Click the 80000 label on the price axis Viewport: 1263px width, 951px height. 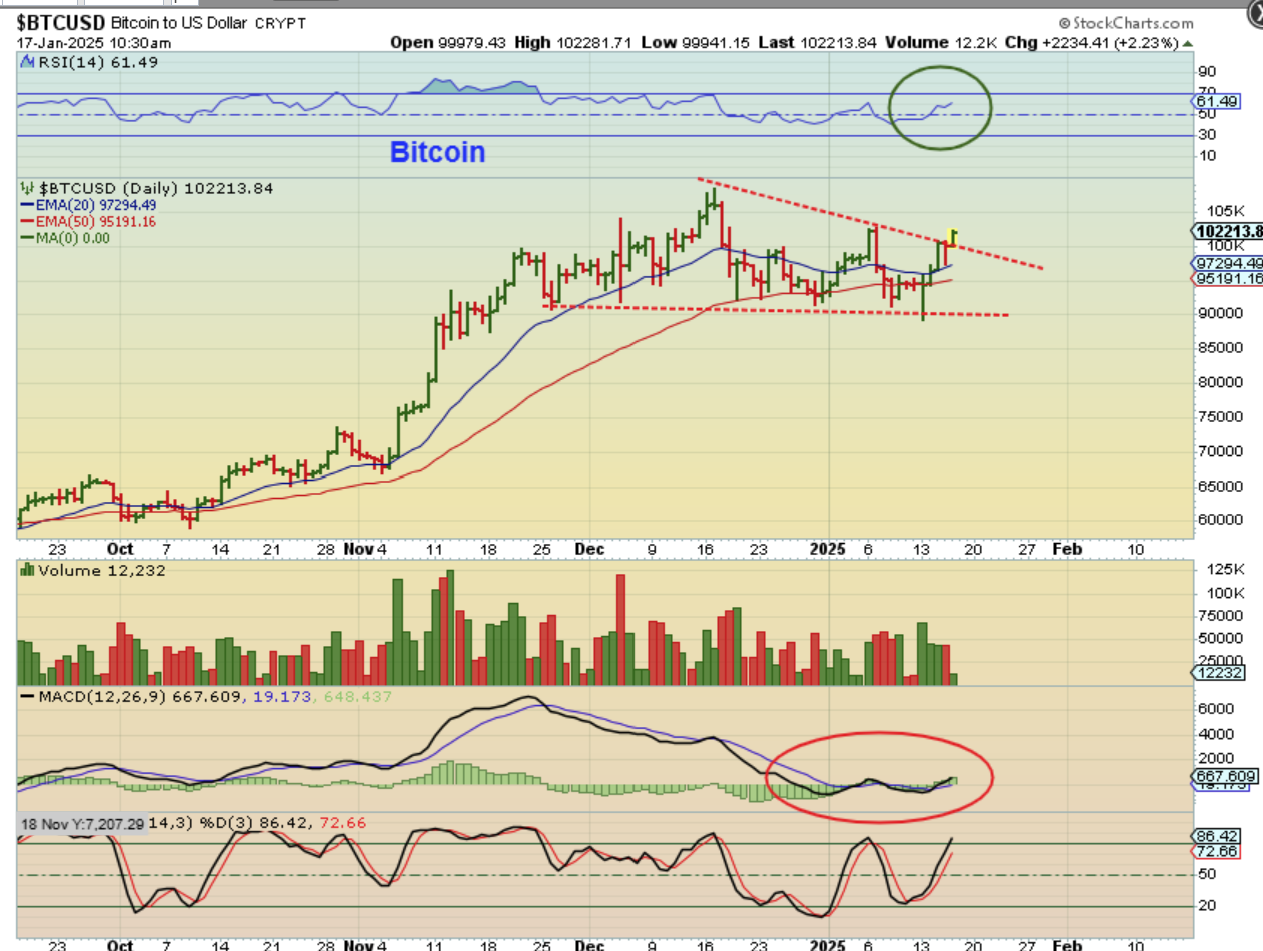tap(1221, 382)
